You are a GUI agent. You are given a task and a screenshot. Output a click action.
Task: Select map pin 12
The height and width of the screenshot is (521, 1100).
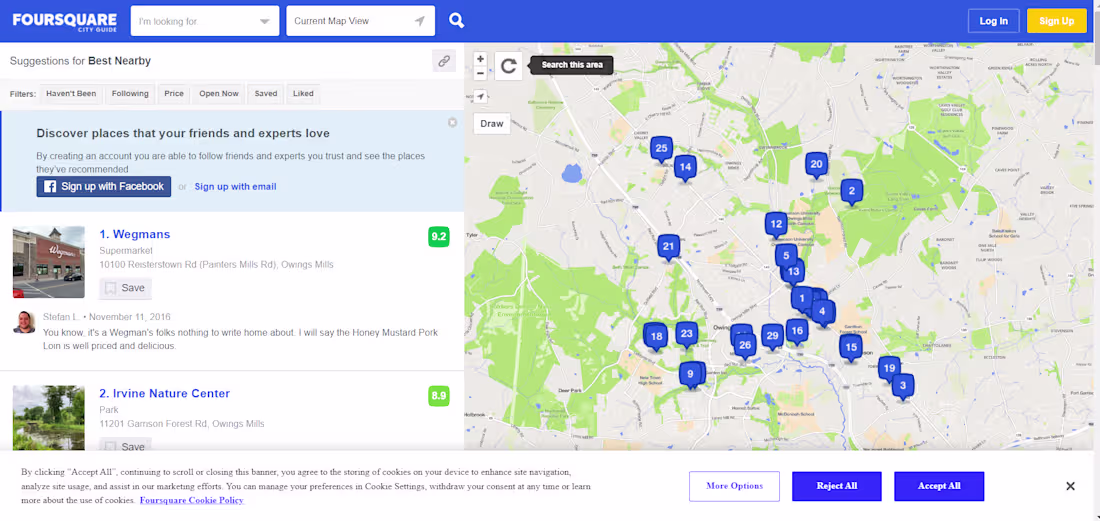coord(776,225)
